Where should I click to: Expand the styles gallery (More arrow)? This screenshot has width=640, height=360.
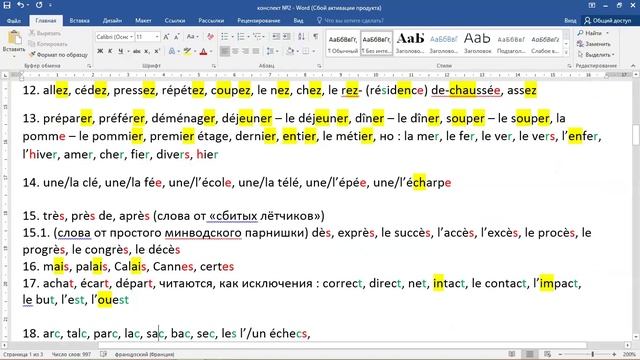(x=566, y=52)
